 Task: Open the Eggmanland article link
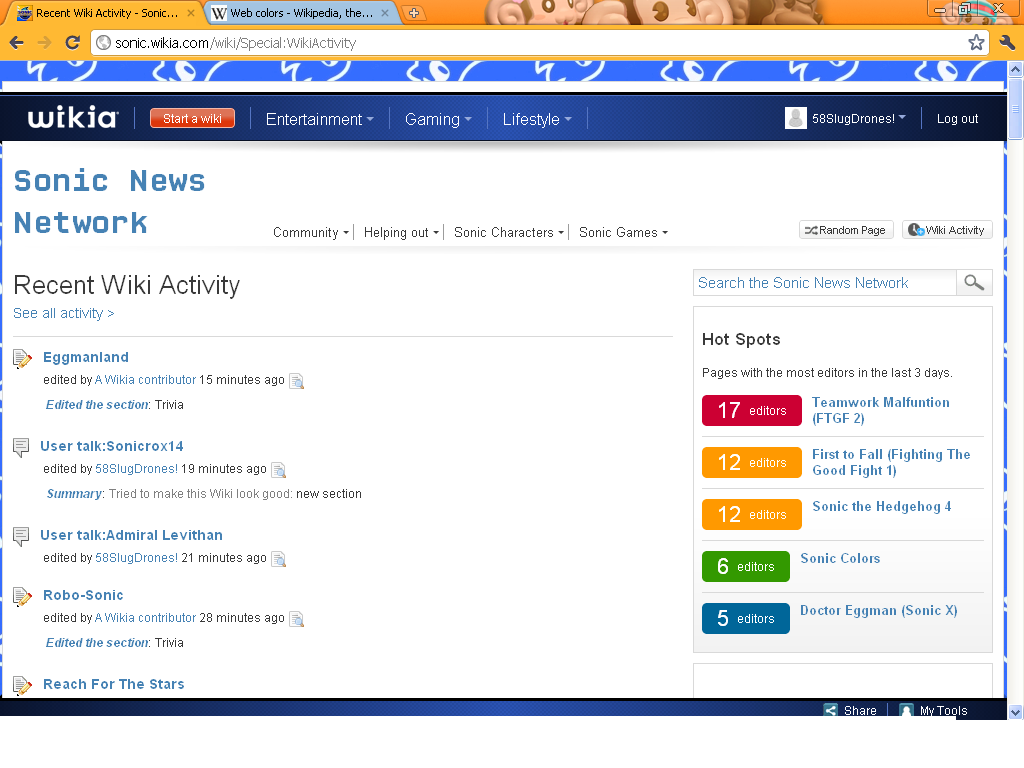(86, 357)
